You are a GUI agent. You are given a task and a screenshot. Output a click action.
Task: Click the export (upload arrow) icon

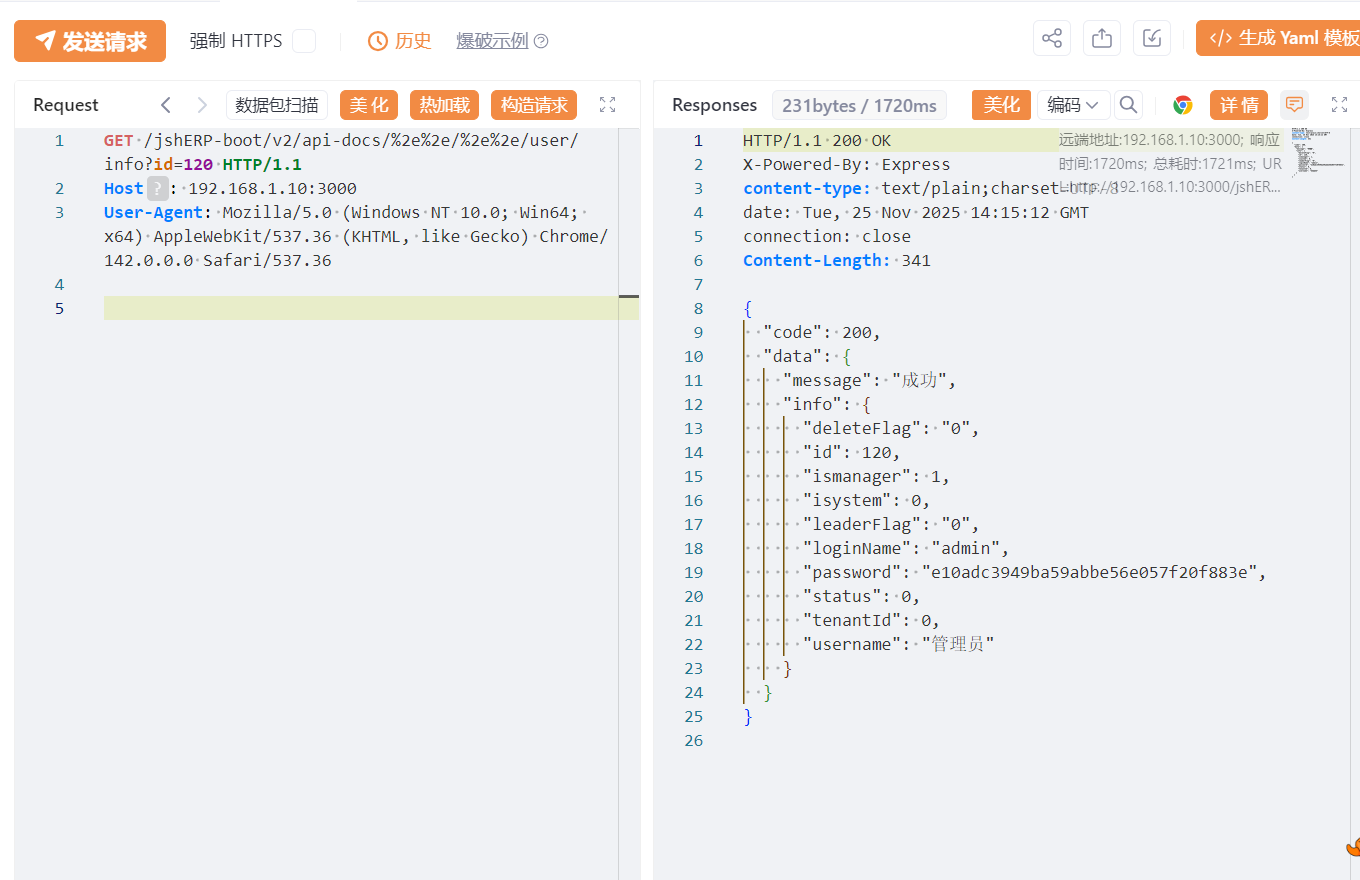coord(1102,39)
